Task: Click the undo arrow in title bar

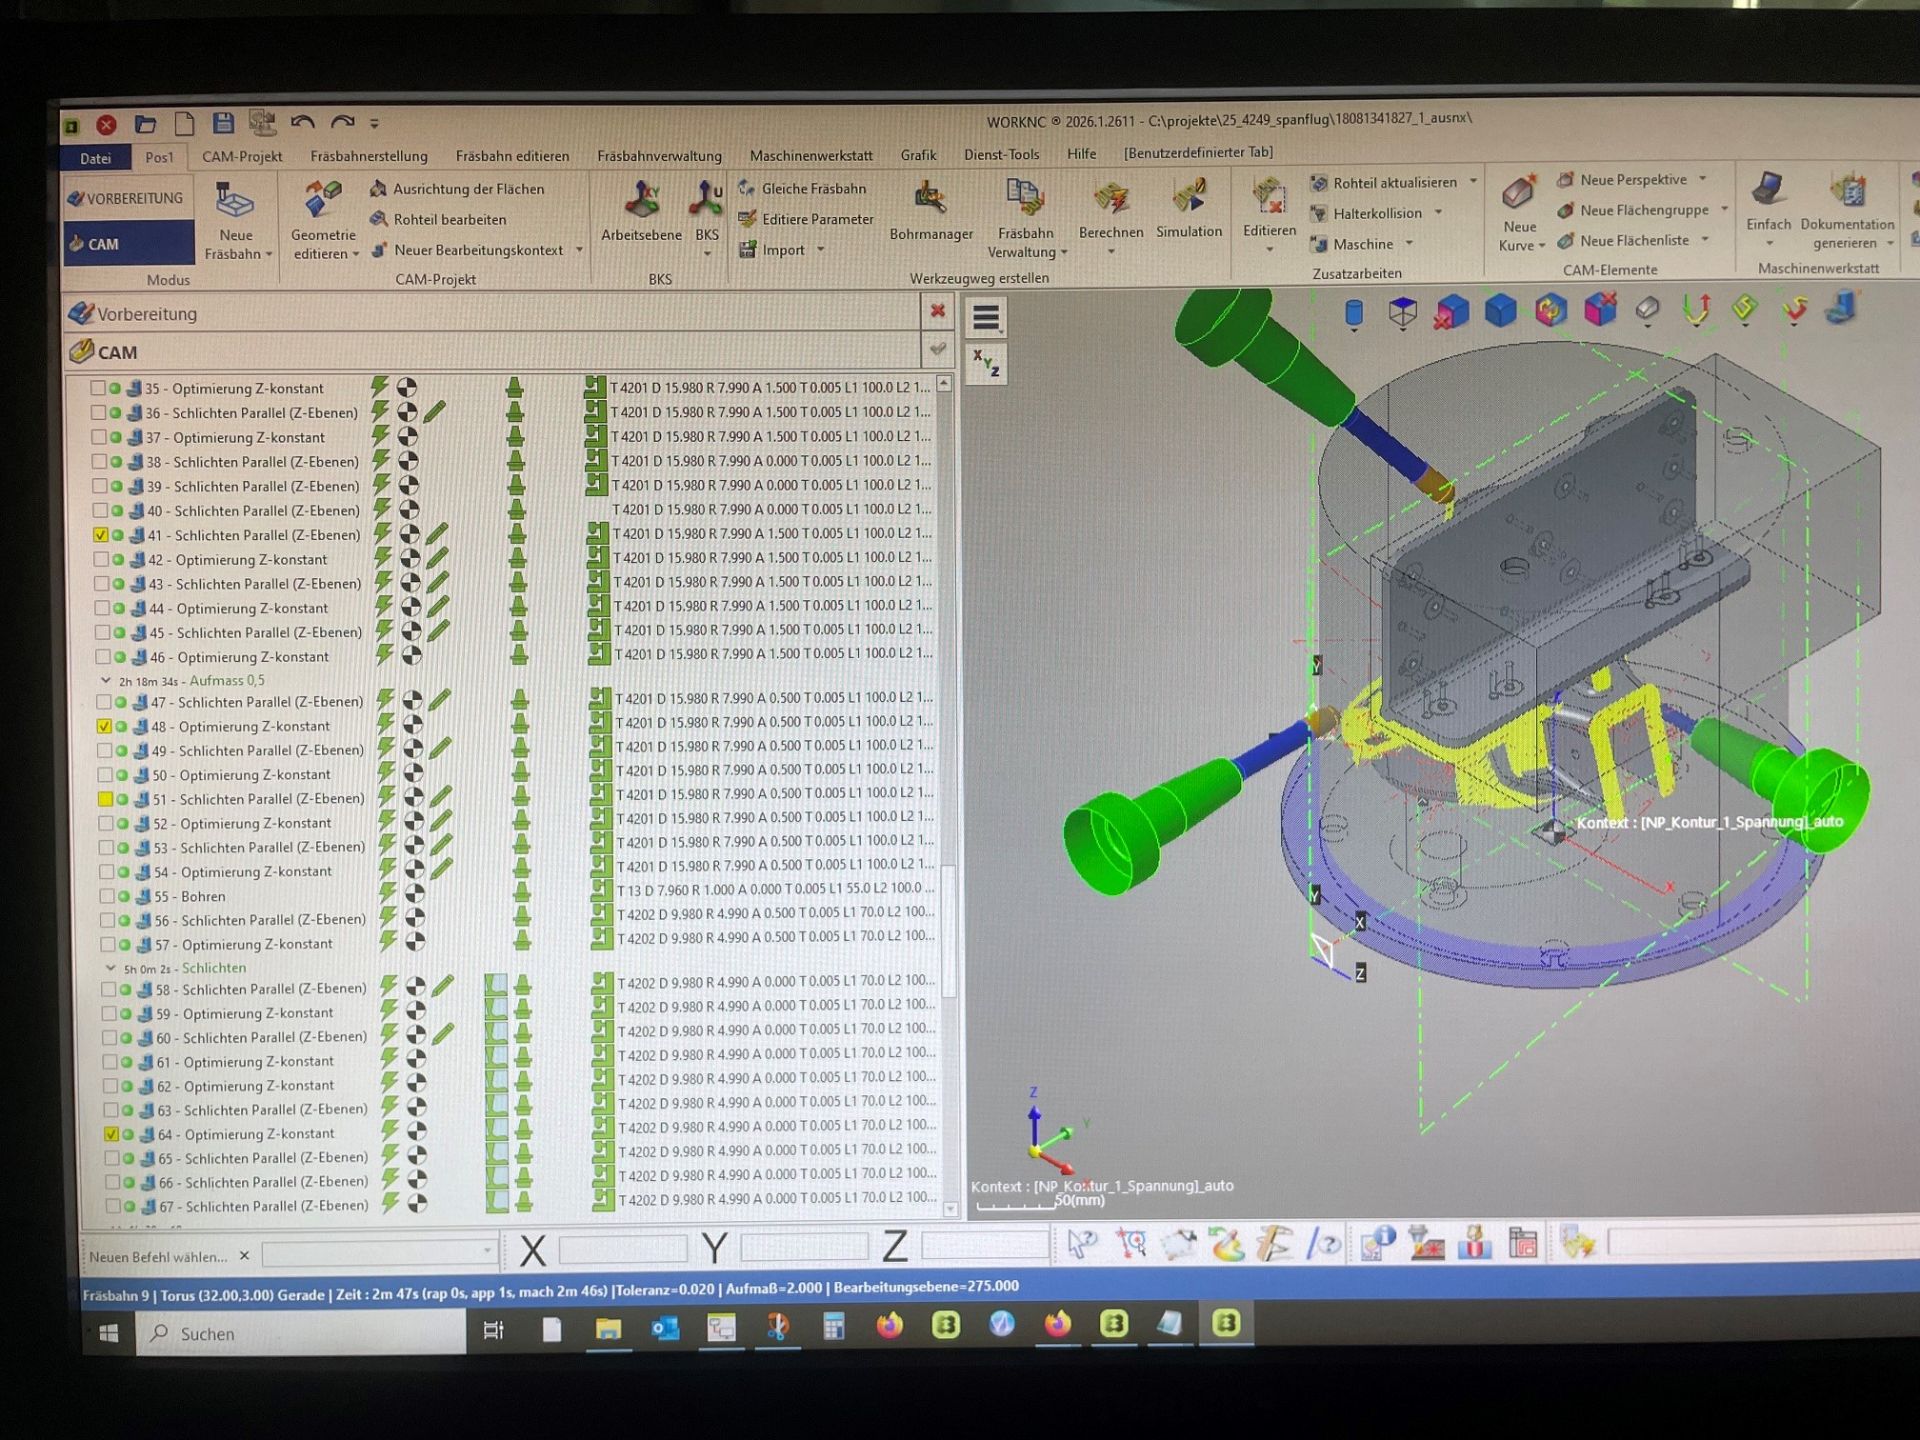Action: tap(302, 122)
